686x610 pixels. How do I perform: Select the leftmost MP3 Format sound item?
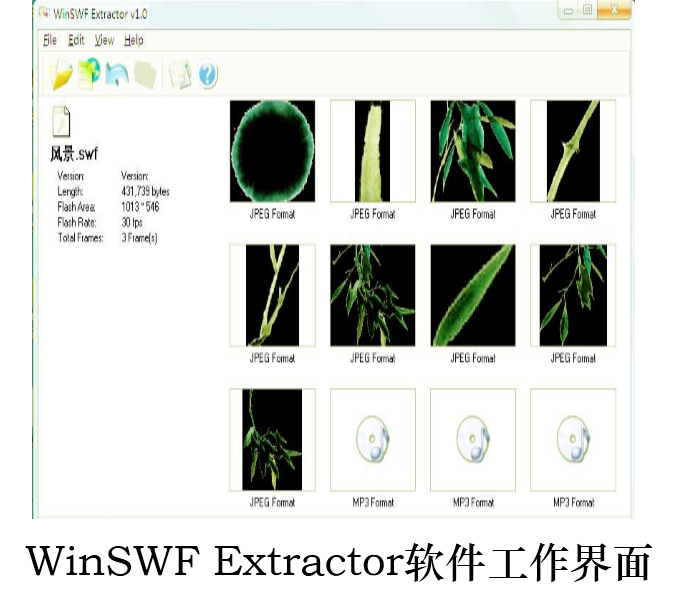pyautogui.click(x=373, y=440)
